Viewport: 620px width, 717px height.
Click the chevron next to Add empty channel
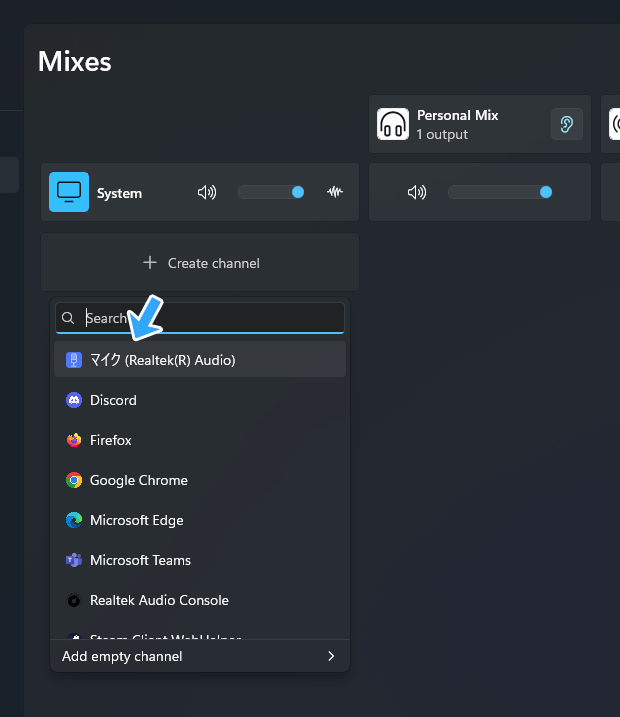(331, 656)
